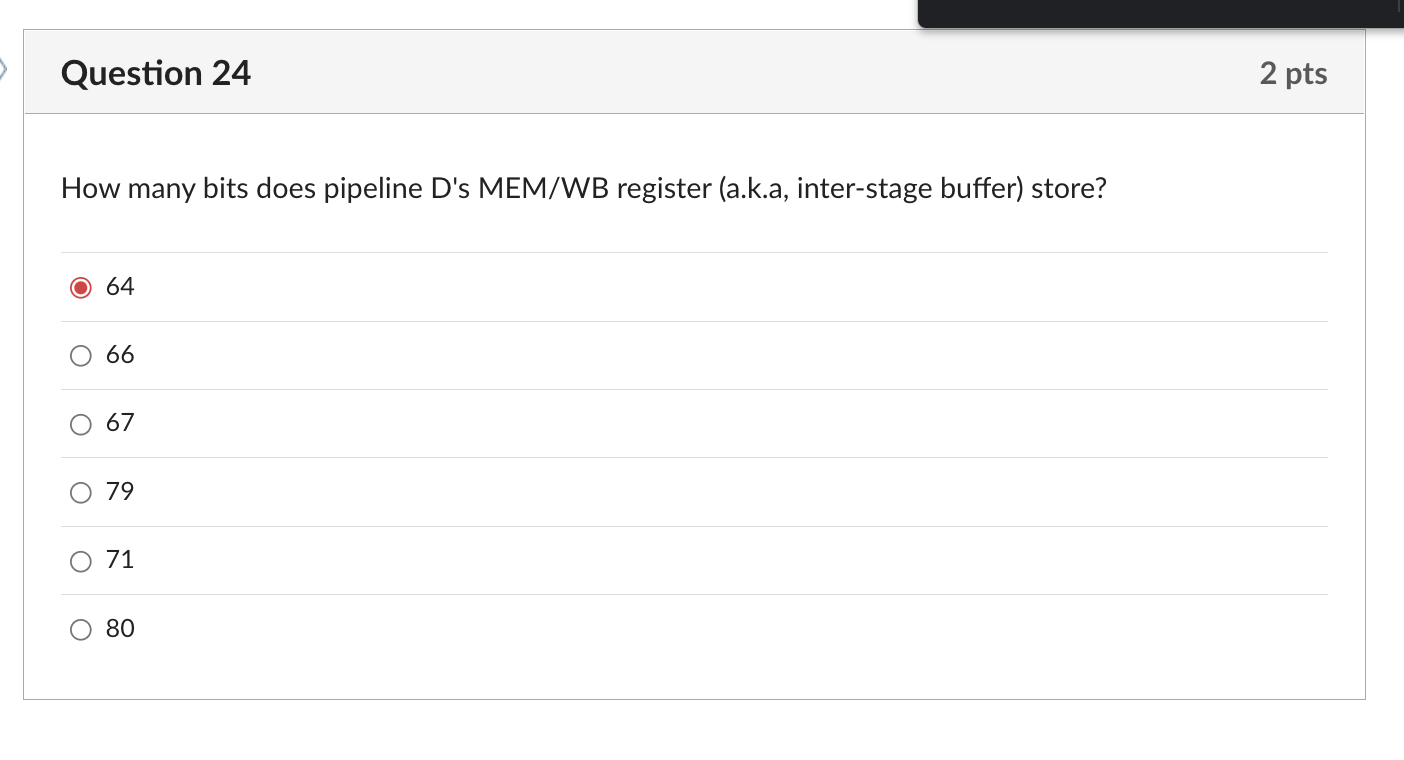Choose 66 as your answer
The height and width of the screenshot is (760, 1404).
coord(80,356)
